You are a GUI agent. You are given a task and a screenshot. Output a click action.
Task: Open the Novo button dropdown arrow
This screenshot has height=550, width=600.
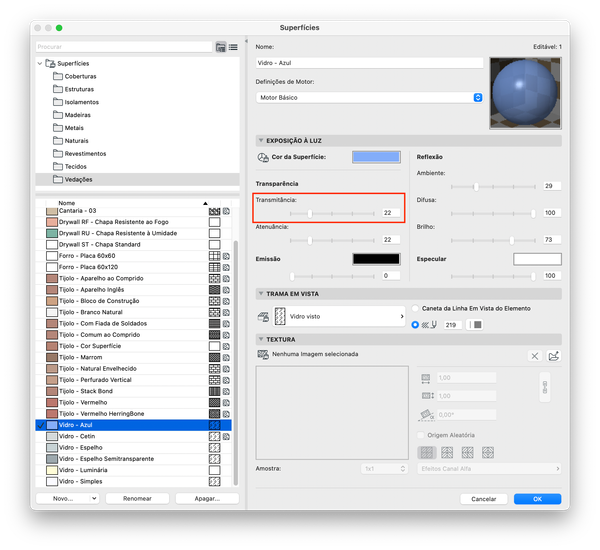94,499
